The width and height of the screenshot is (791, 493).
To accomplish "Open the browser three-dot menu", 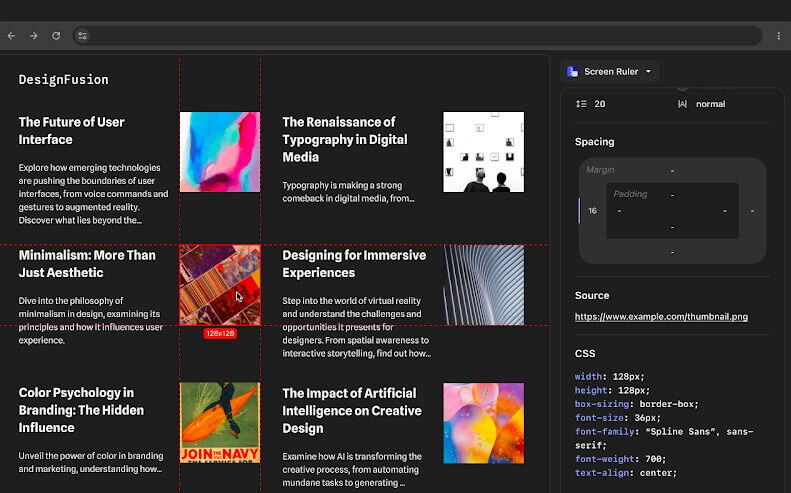I will point(778,36).
